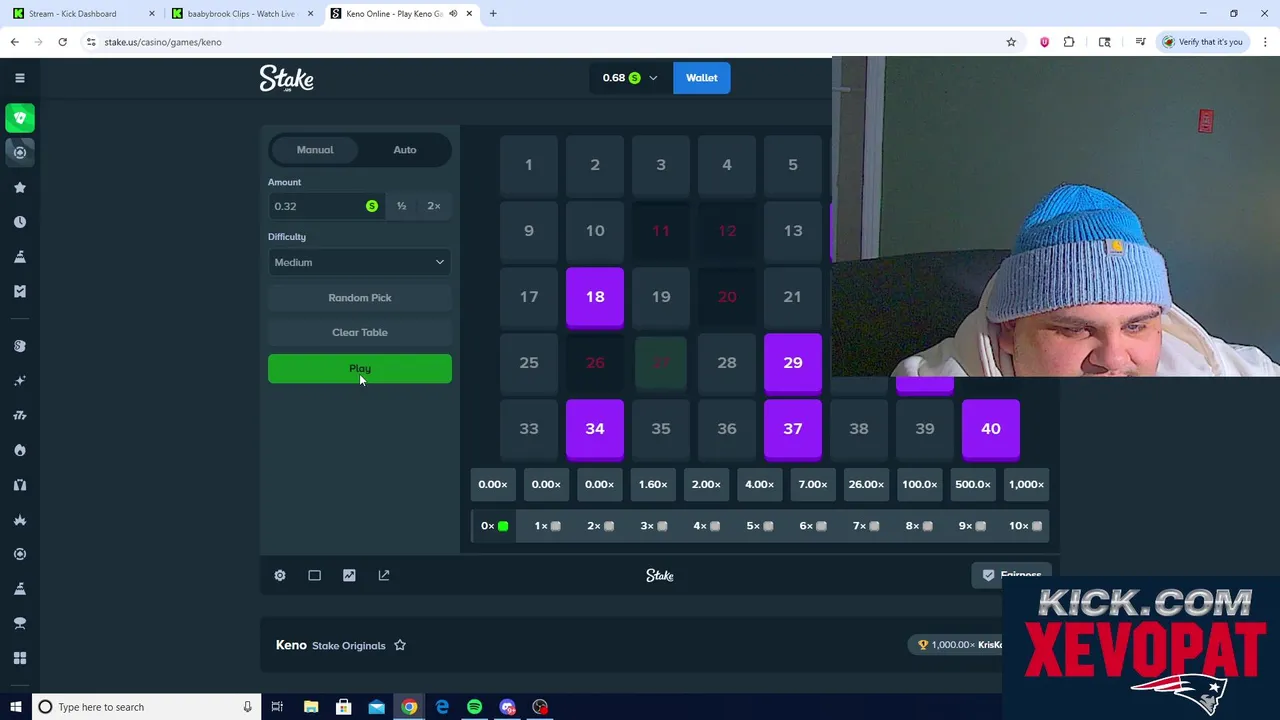This screenshot has height=720, width=1280.
Task: Go back in the browser
Action: (x=14, y=42)
